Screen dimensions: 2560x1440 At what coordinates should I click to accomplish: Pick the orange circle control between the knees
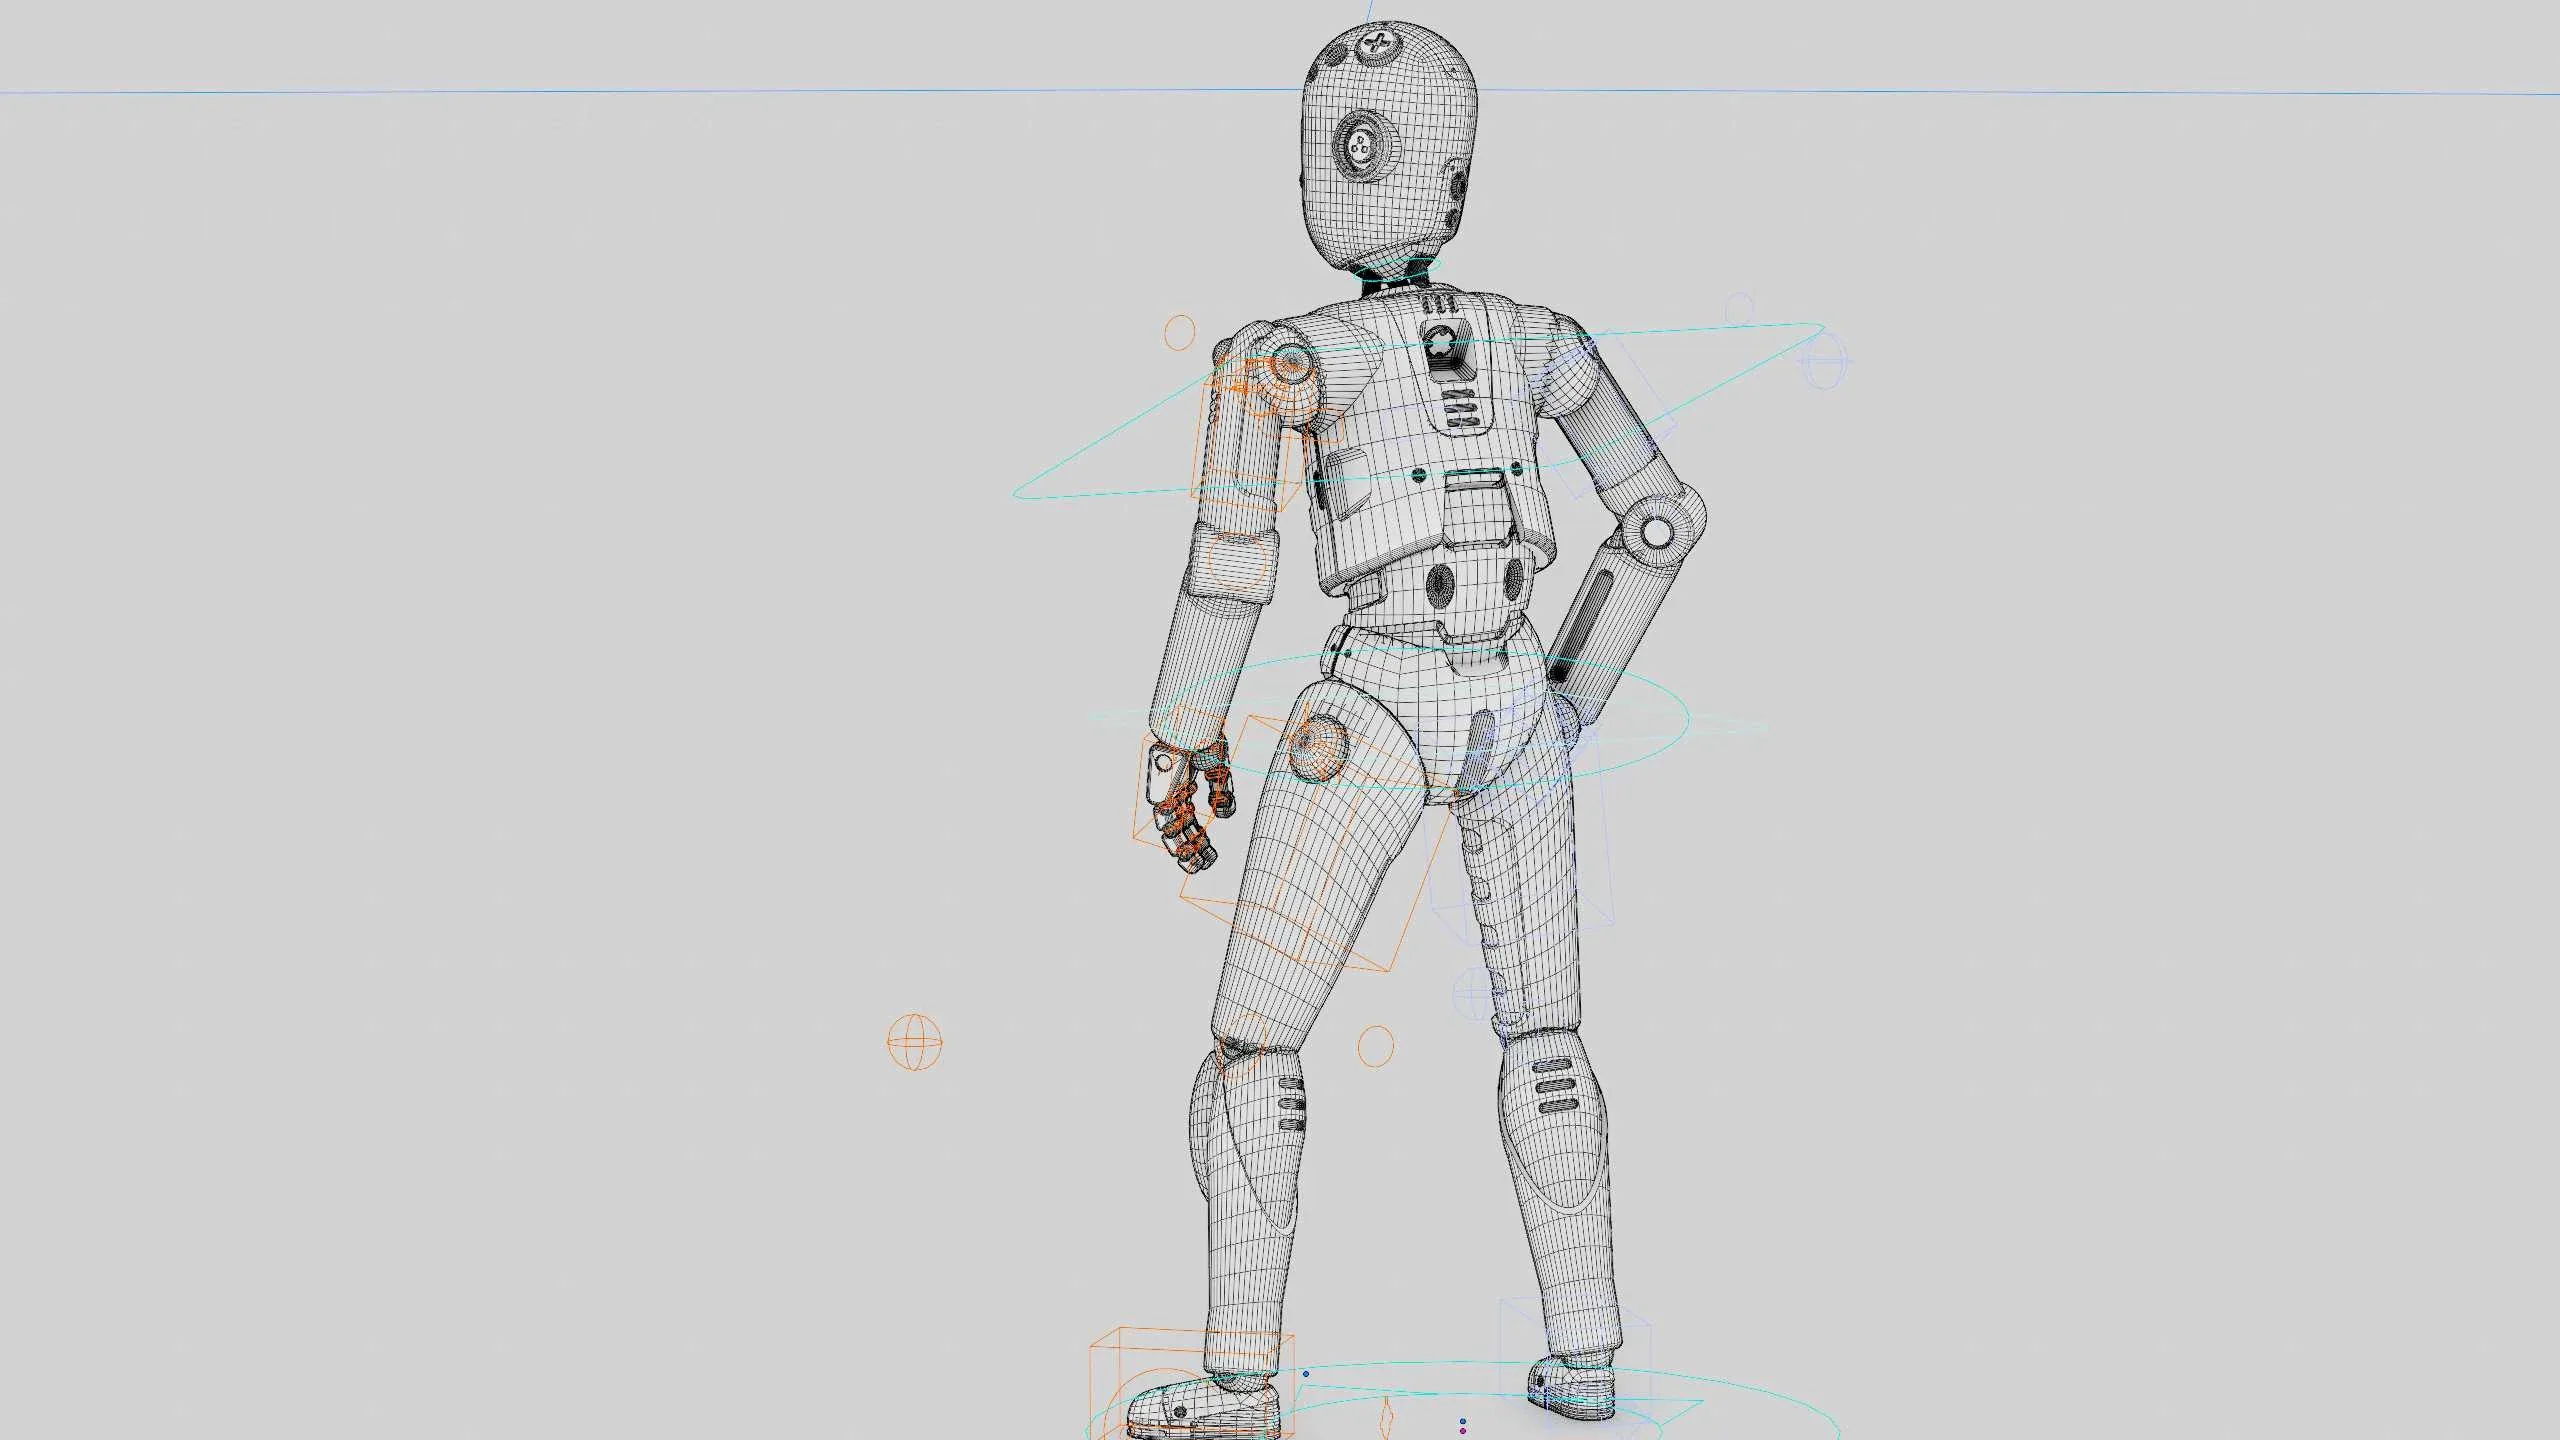(1375, 1046)
